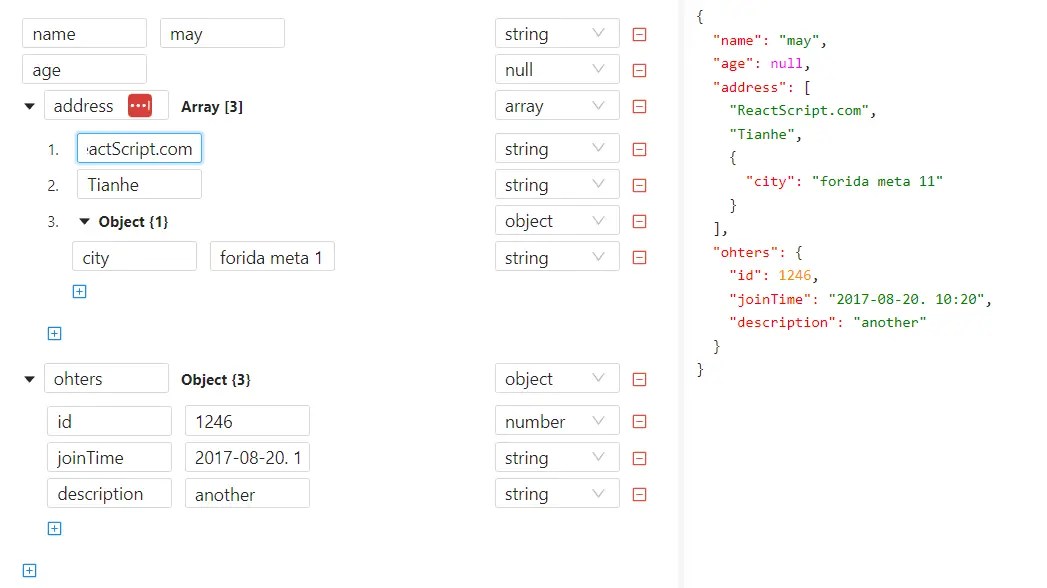Add a new item inside Object {1}
Image resolution: width=1047 pixels, height=588 pixels.
(x=79, y=291)
